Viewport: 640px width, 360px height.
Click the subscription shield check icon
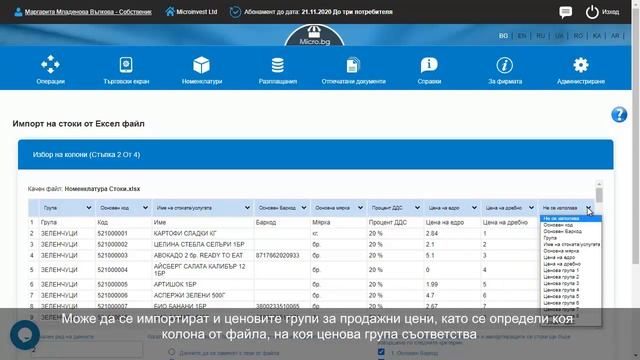[x=235, y=12]
